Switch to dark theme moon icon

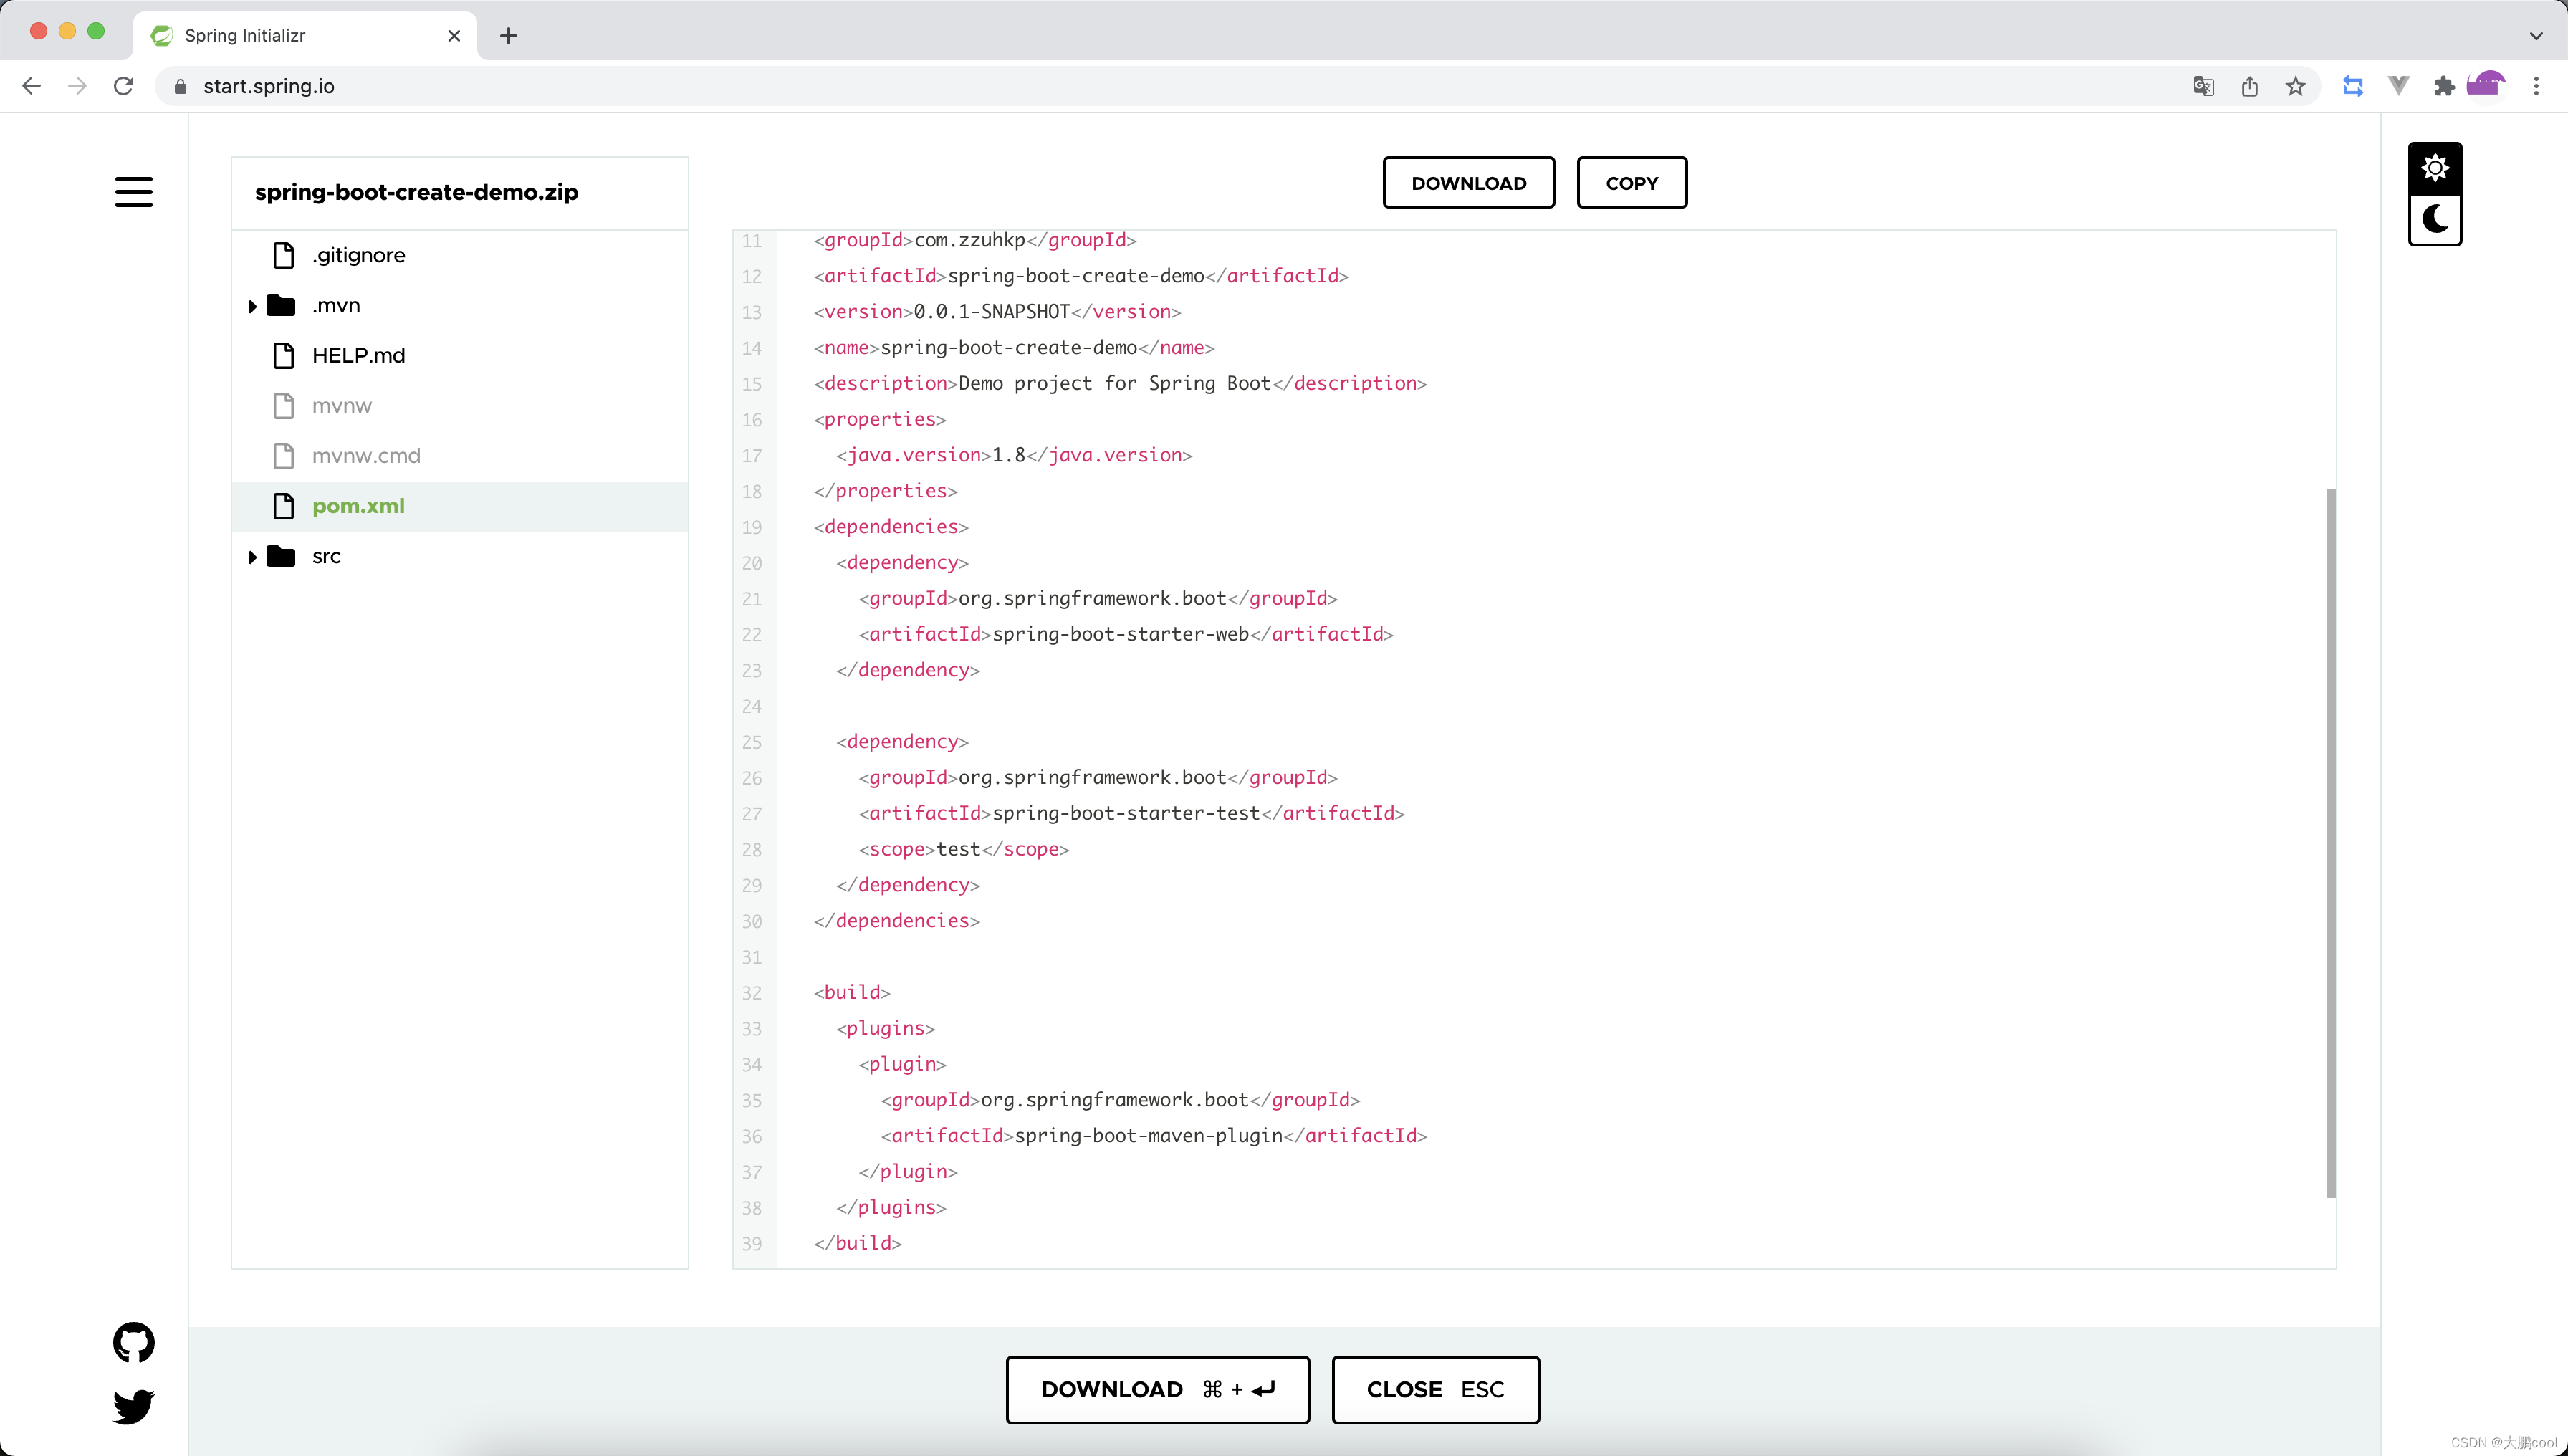[x=2434, y=219]
